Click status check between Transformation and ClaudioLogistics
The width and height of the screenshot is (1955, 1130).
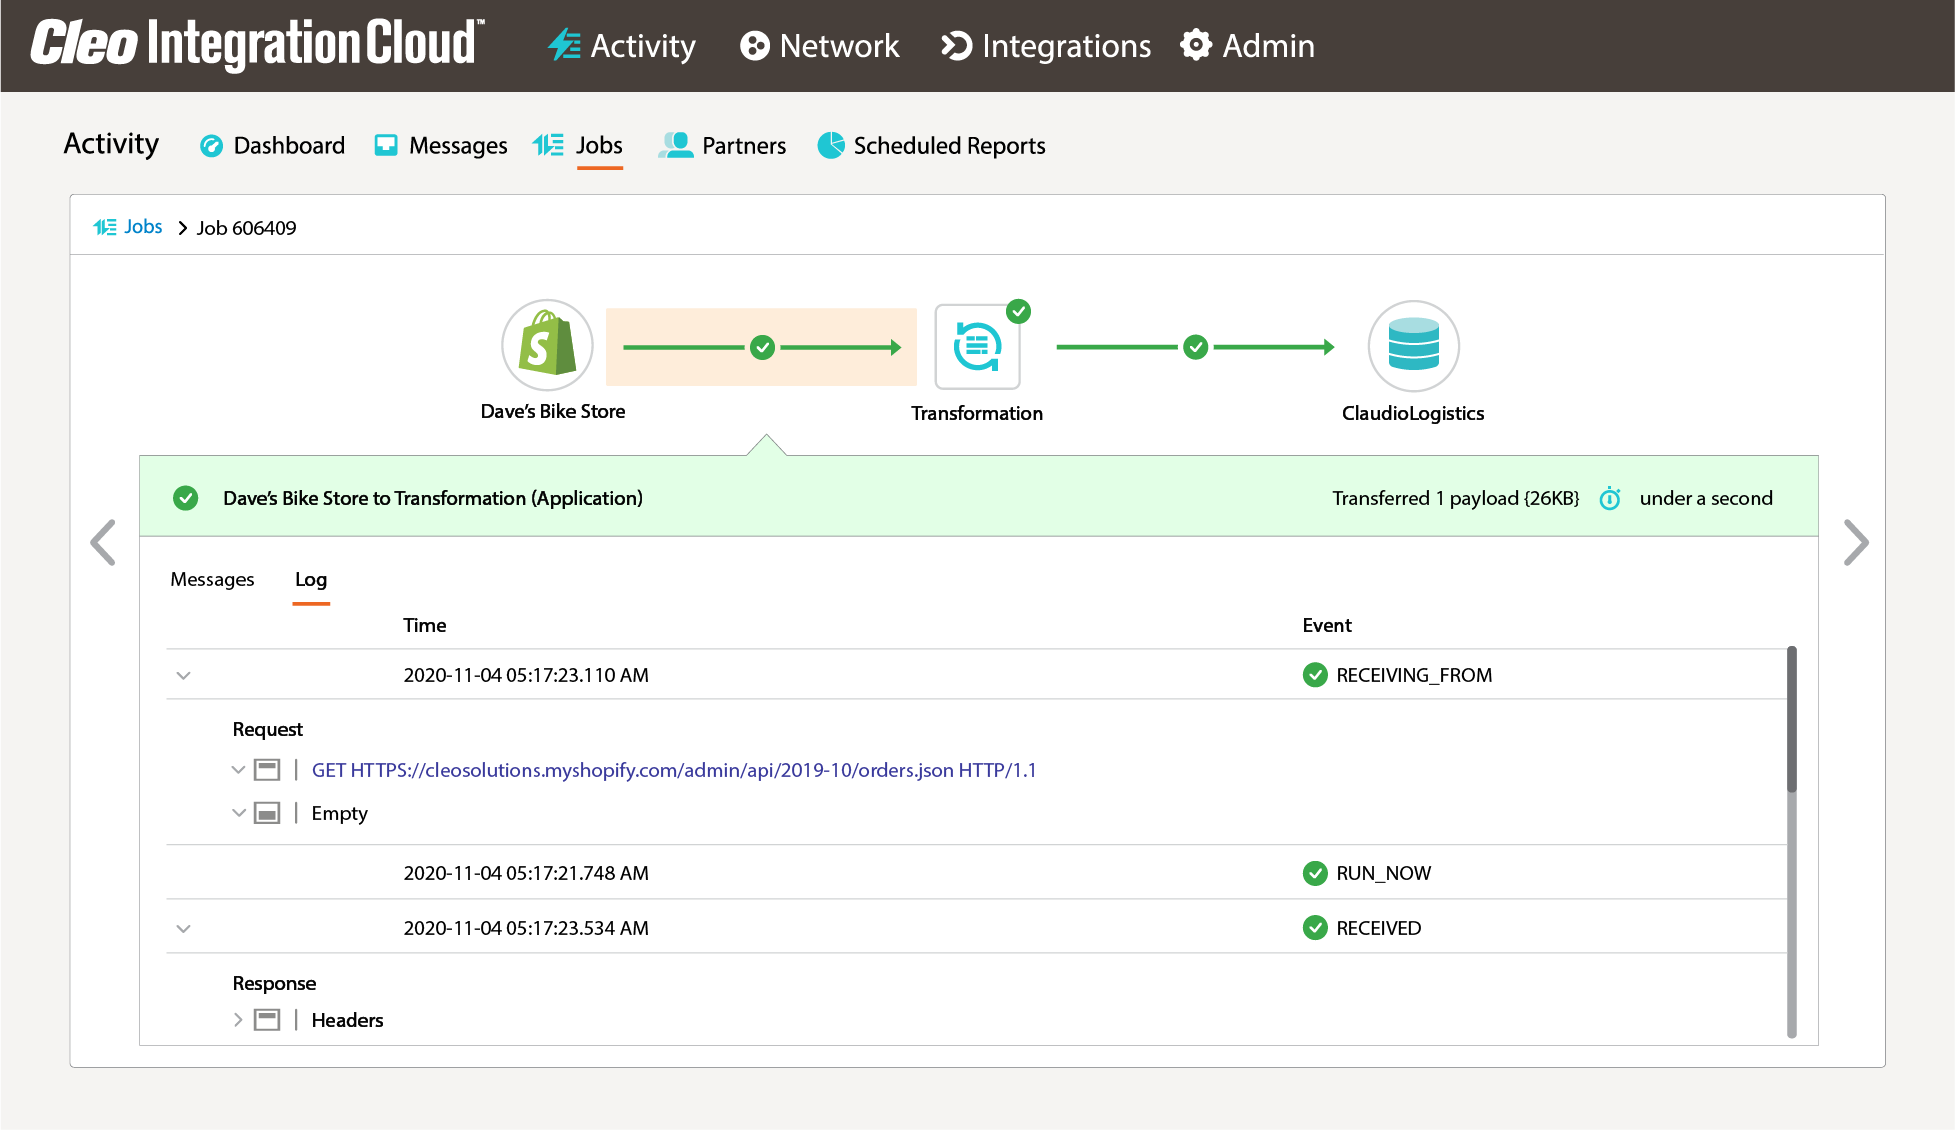point(1195,347)
